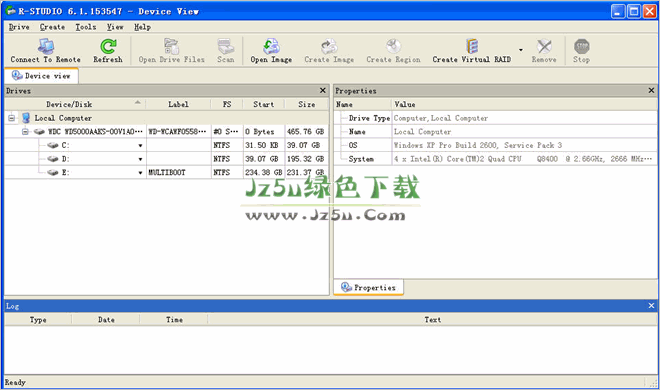Click the Value column header in Properties
Image resolution: width=660 pixels, height=390 pixels.
click(x=524, y=104)
